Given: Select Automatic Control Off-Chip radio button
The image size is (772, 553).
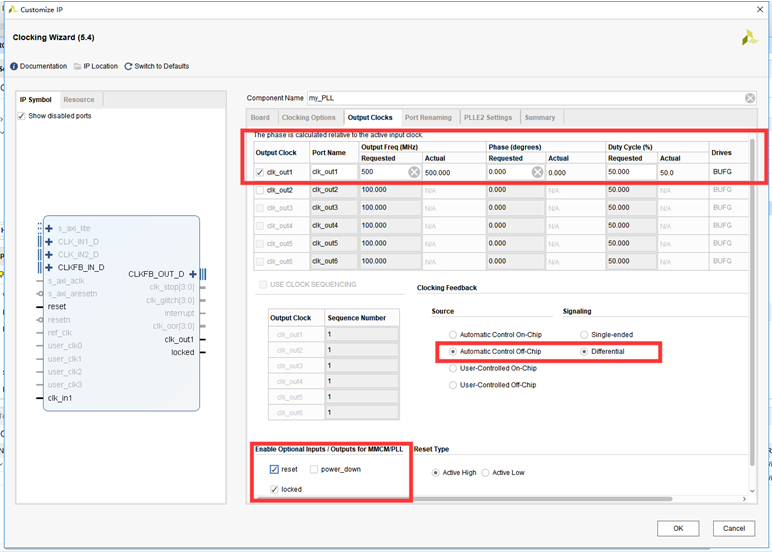Looking at the screenshot, I should (x=452, y=352).
